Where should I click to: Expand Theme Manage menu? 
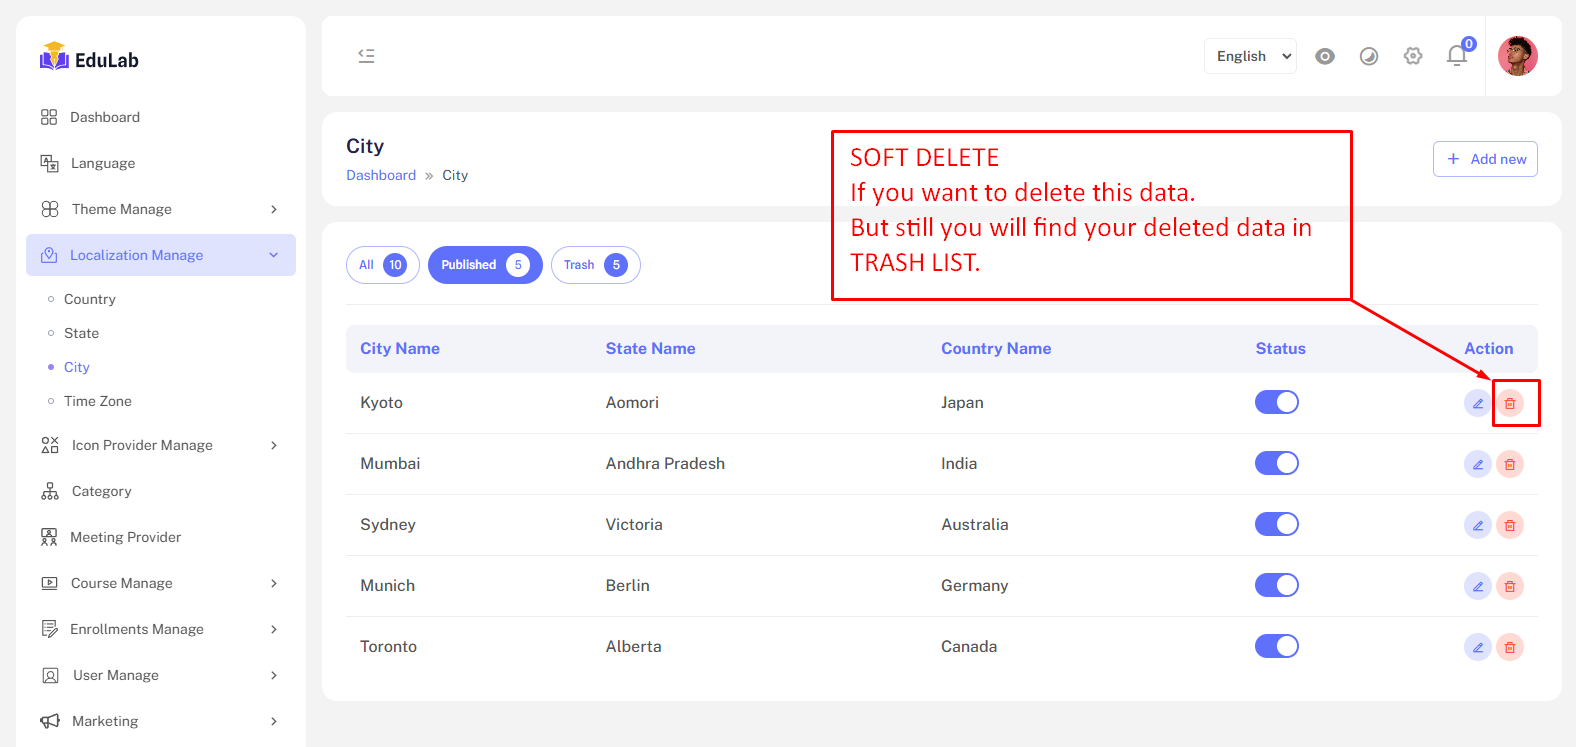(160, 209)
